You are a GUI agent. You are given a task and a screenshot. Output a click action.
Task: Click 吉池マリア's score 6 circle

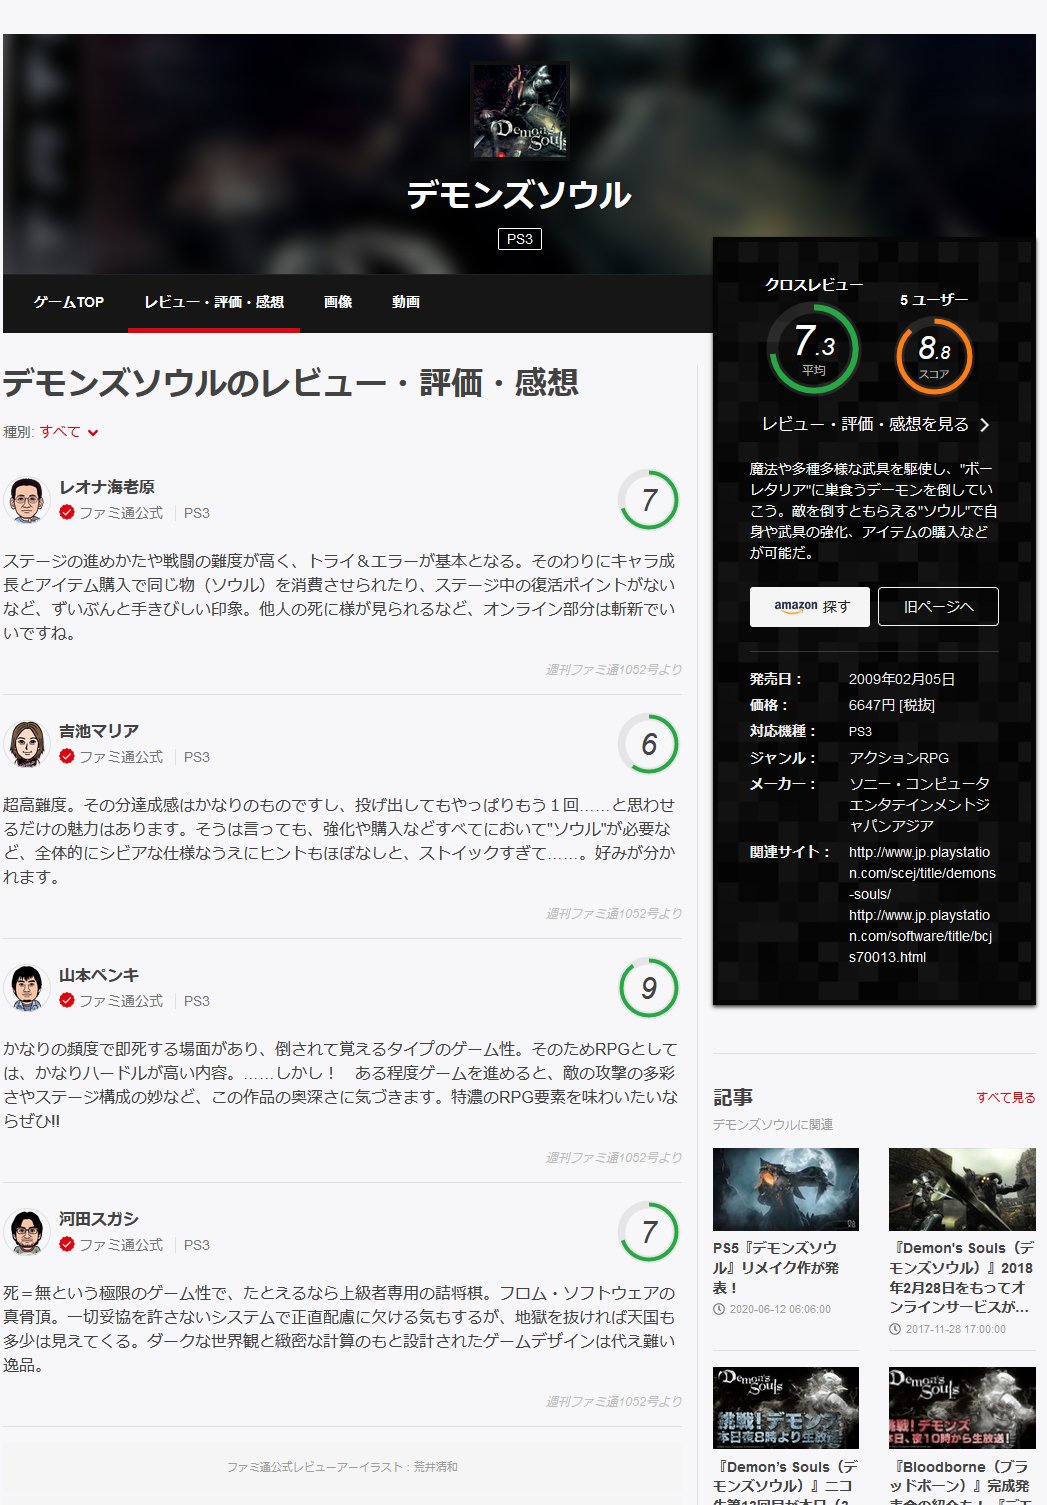pyautogui.click(x=648, y=743)
